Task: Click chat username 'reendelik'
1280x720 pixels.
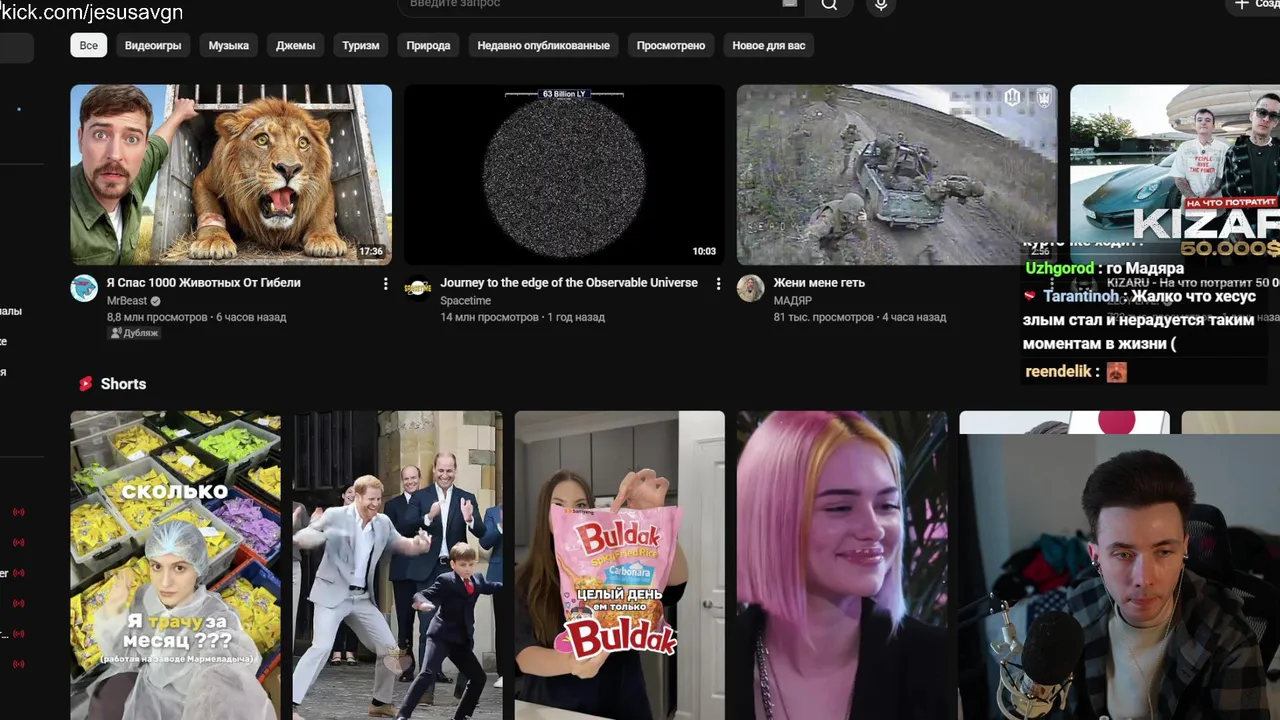Action: (x=1058, y=372)
